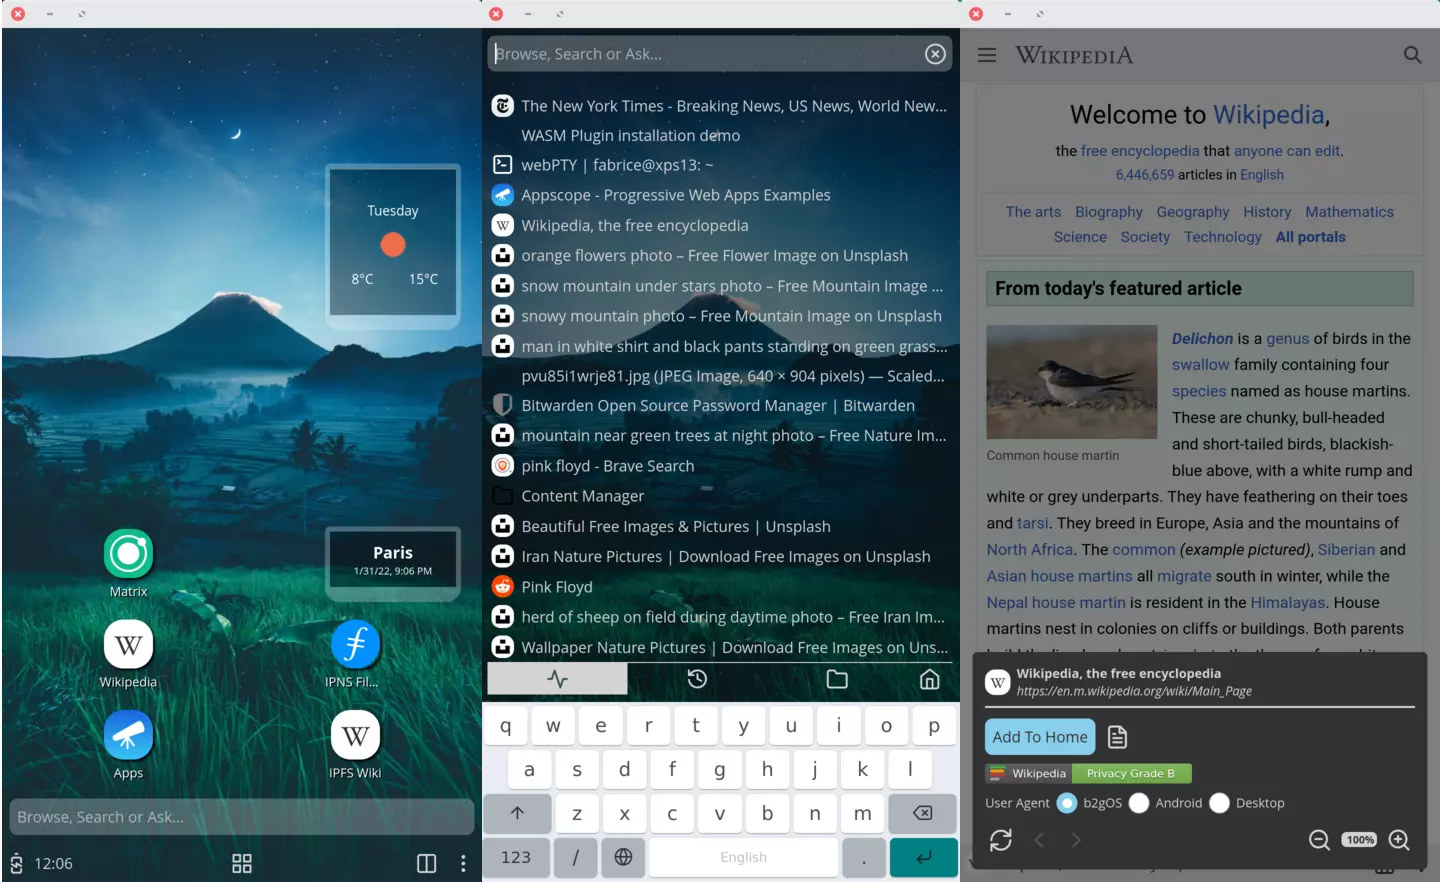
Task: Tap the globe language key on the keyboard
Action: pyautogui.click(x=623, y=857)
